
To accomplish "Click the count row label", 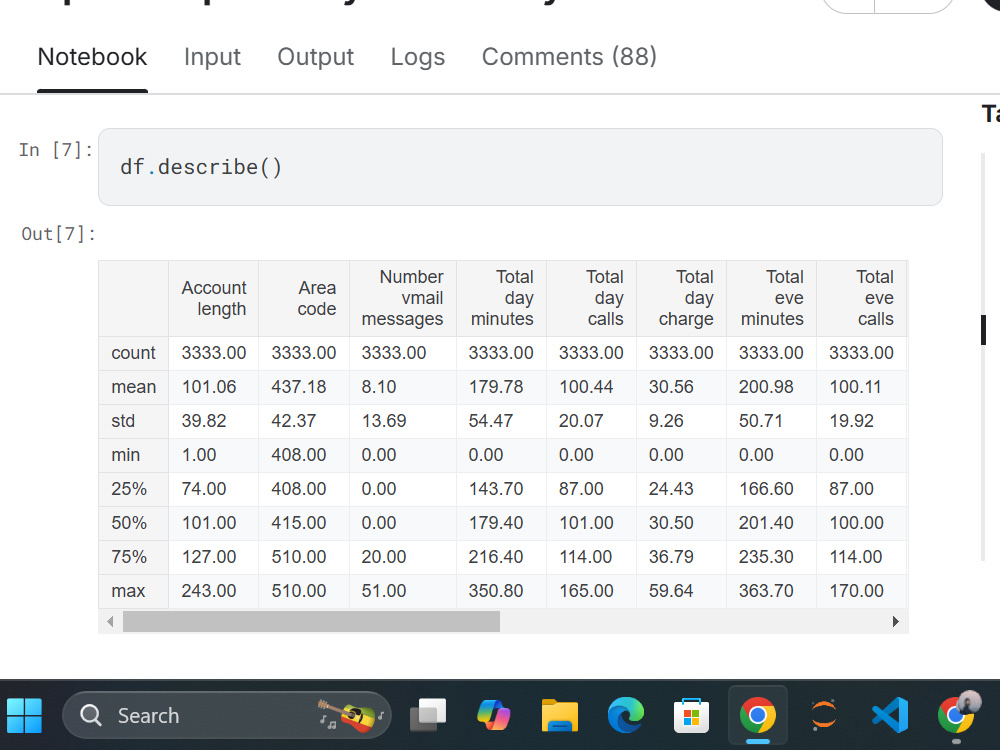I will tap(133, 353).
